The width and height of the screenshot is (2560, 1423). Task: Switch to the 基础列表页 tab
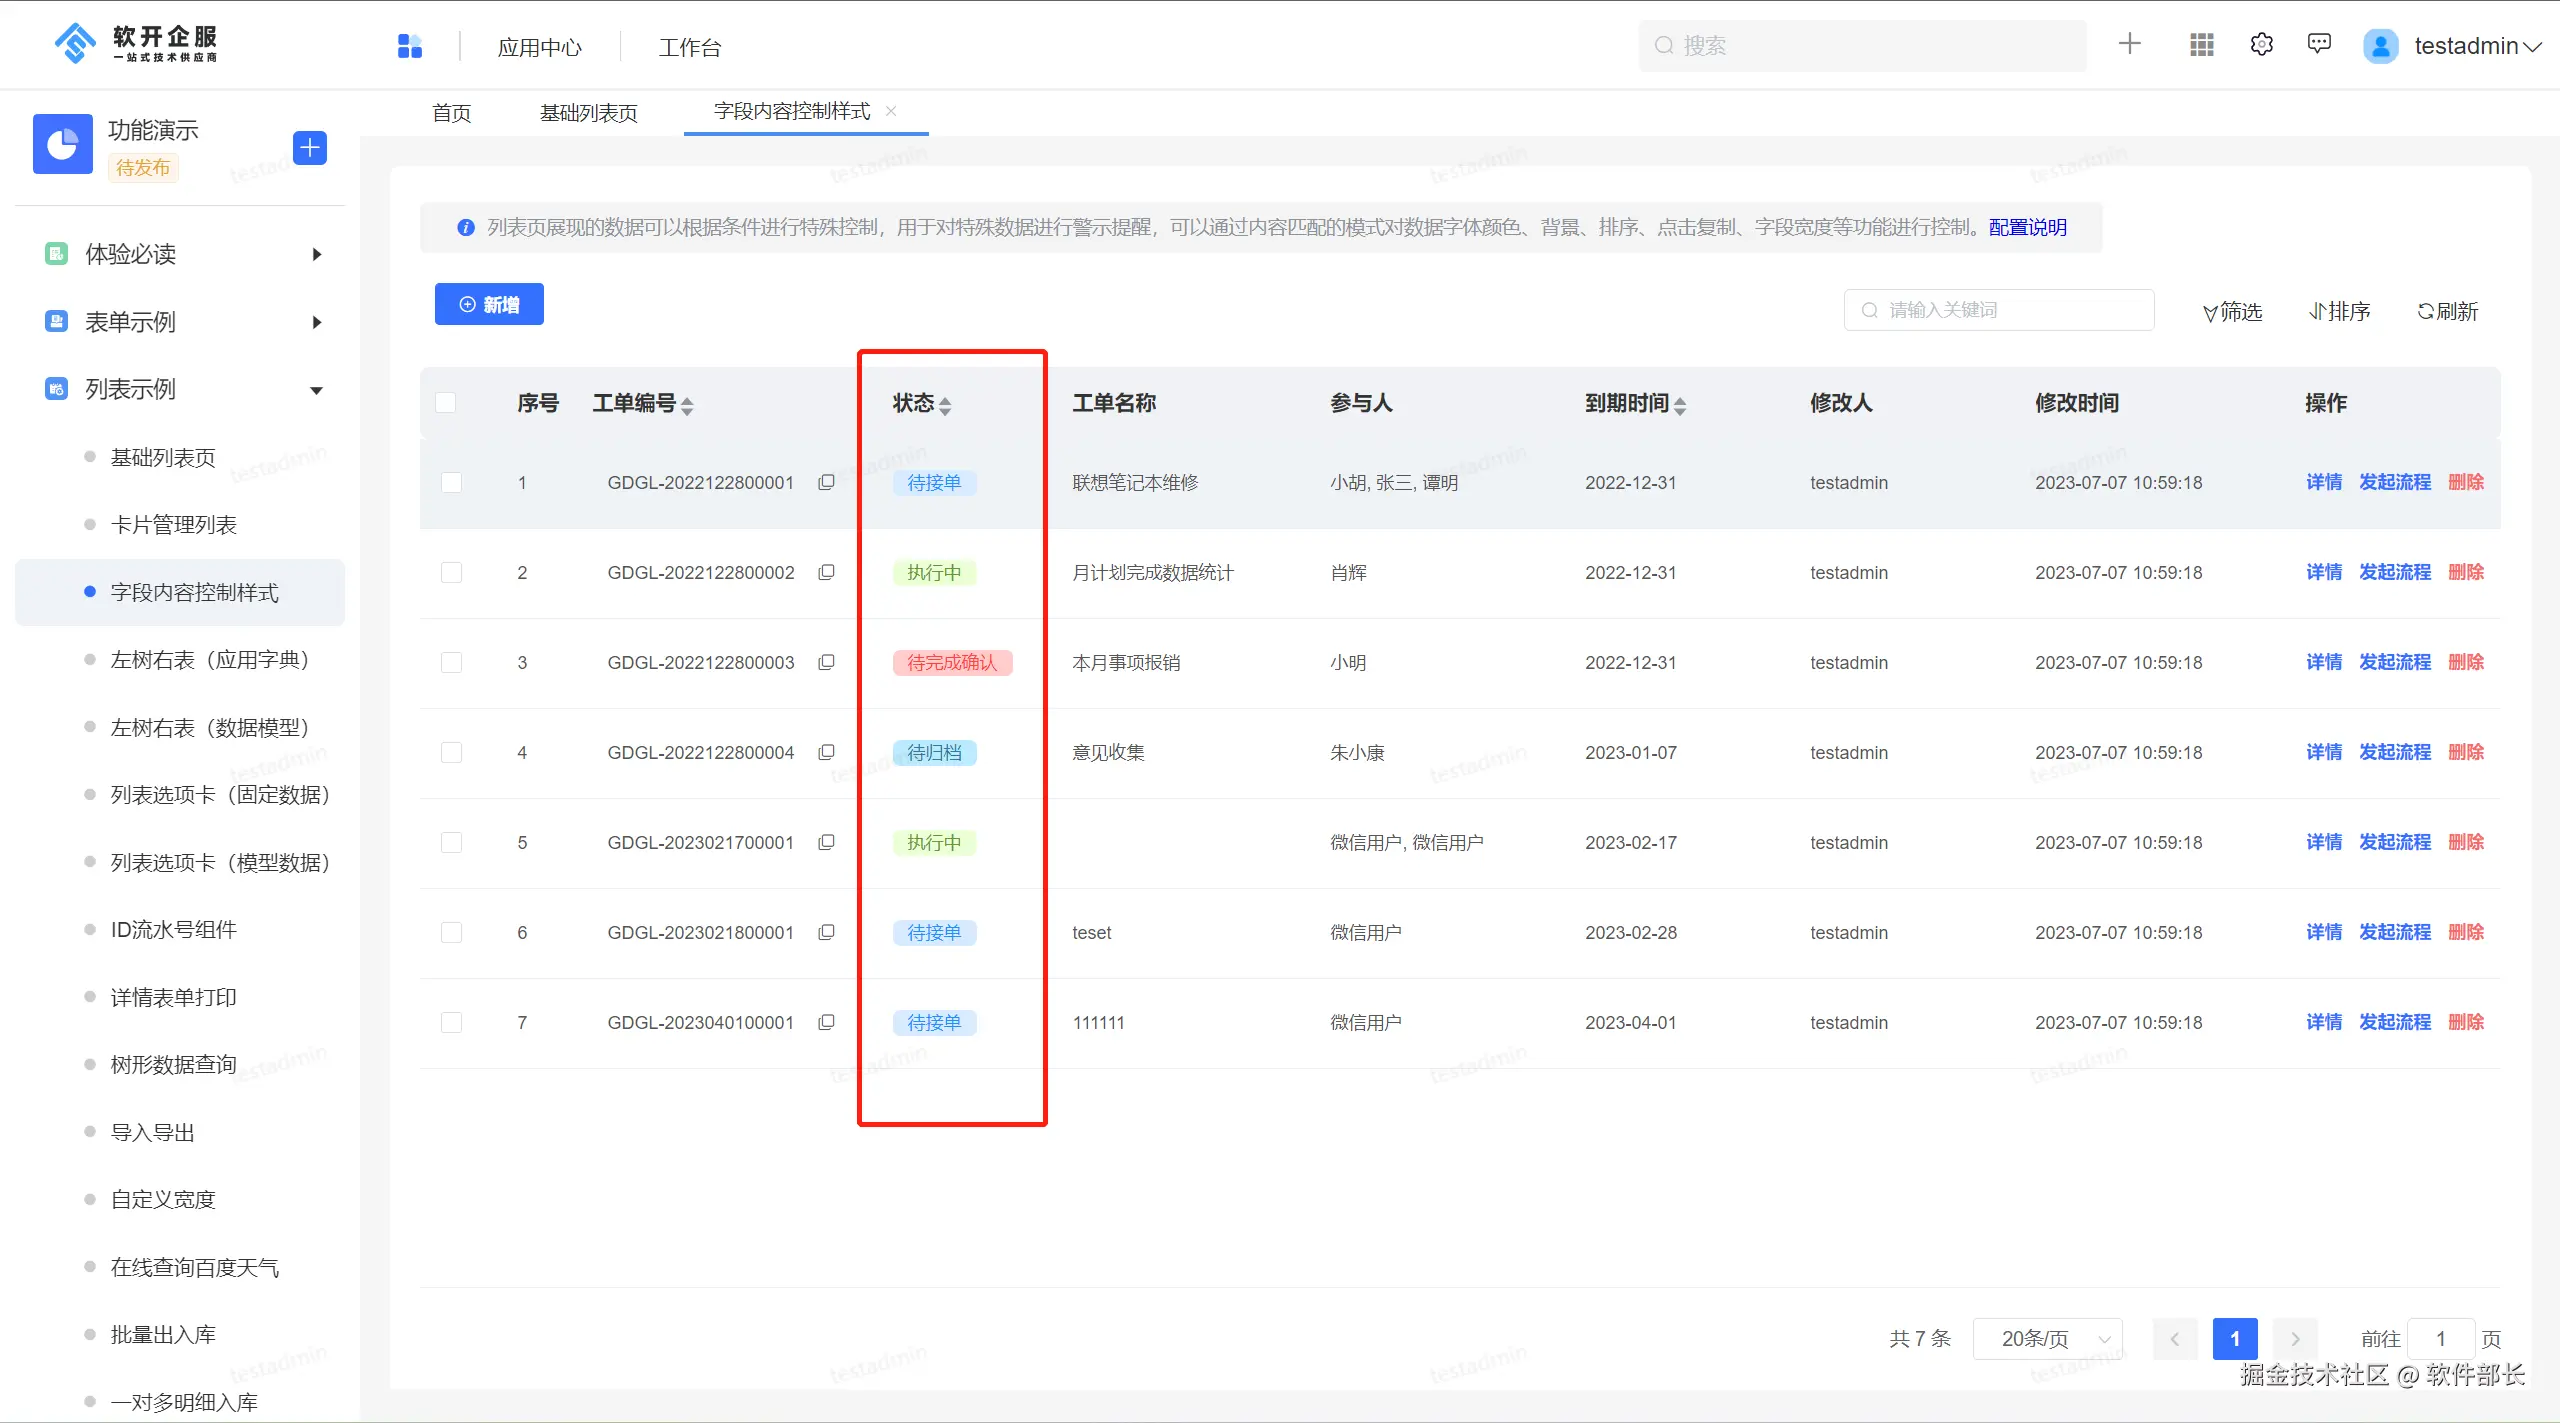588,113
